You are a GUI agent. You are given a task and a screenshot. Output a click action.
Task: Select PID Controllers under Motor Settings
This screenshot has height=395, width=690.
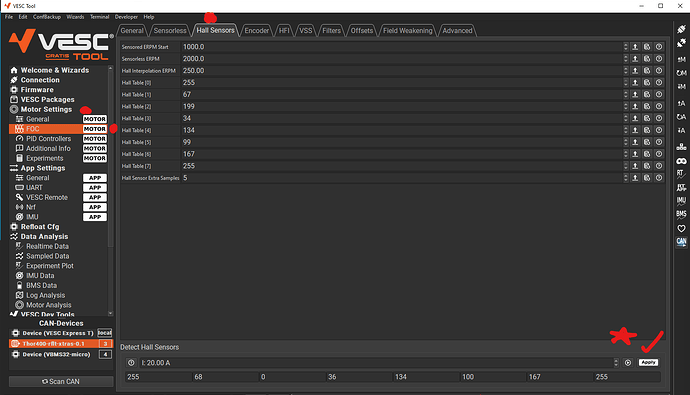point(48,139)
